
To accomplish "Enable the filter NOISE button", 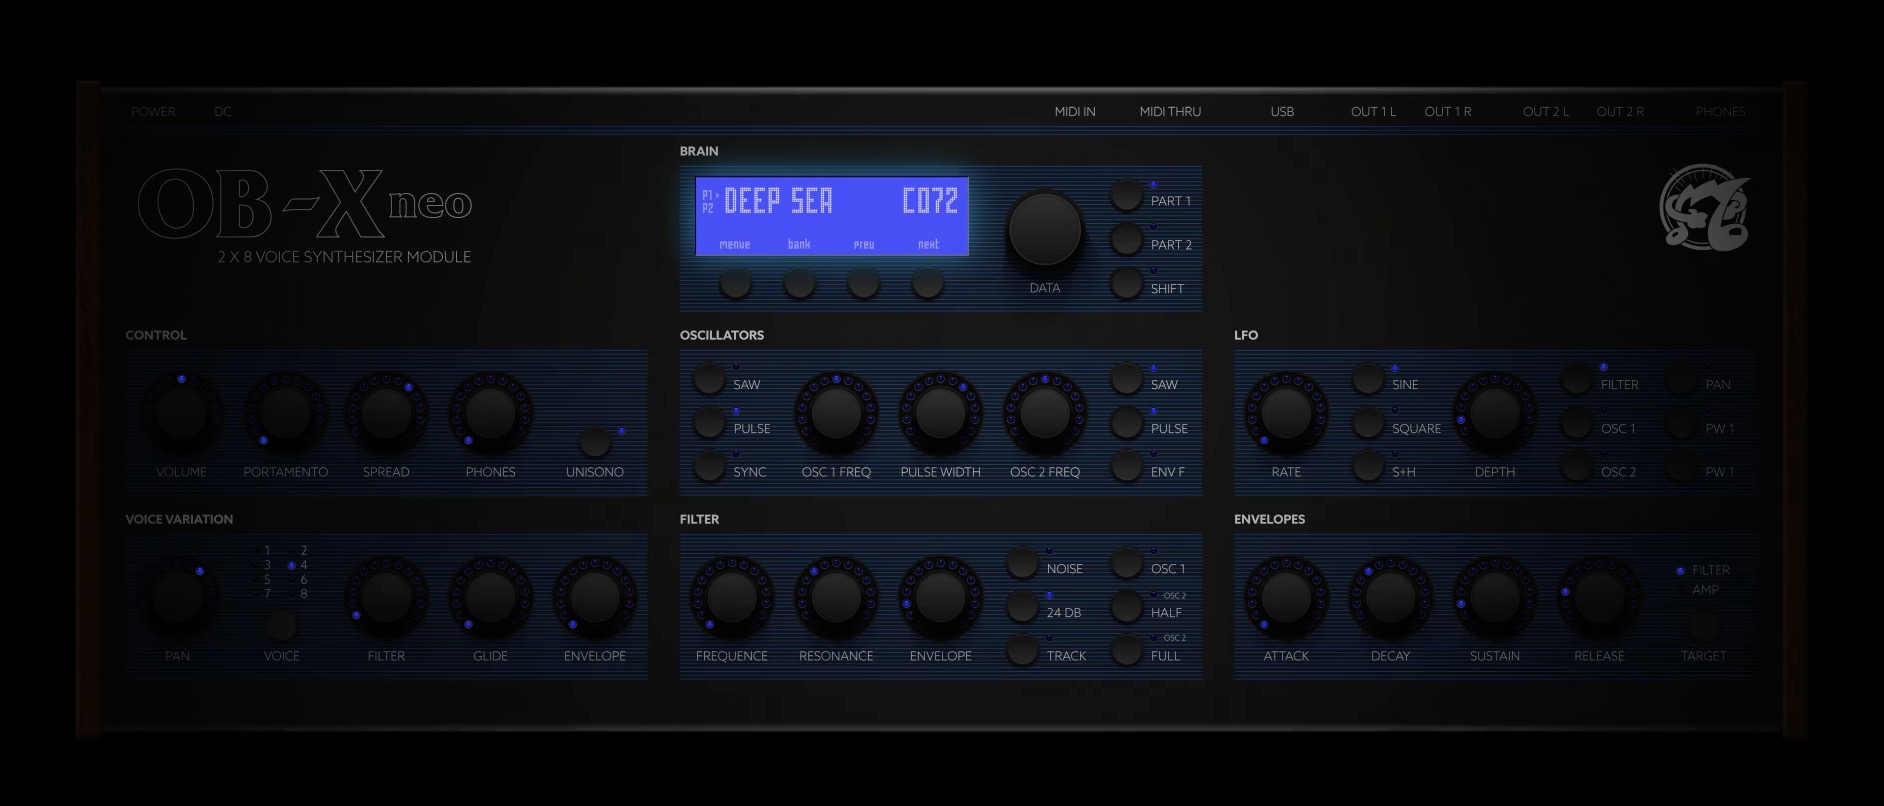I will (x=1022, y=563).
